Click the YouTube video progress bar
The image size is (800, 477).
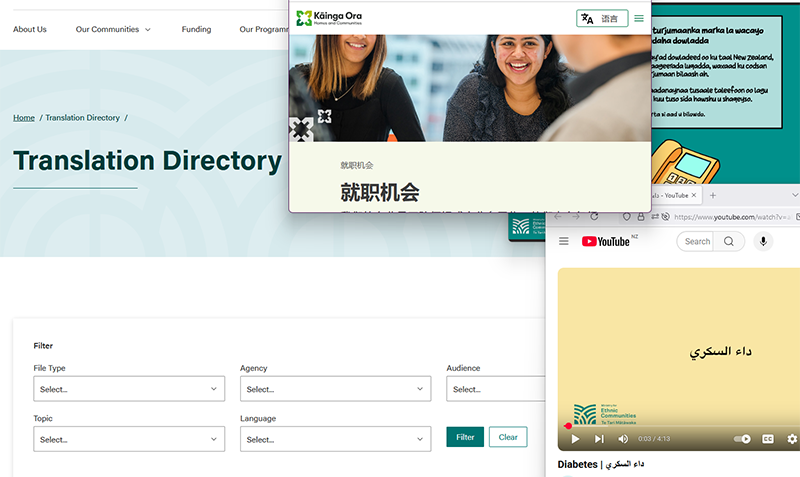(682, 425)
